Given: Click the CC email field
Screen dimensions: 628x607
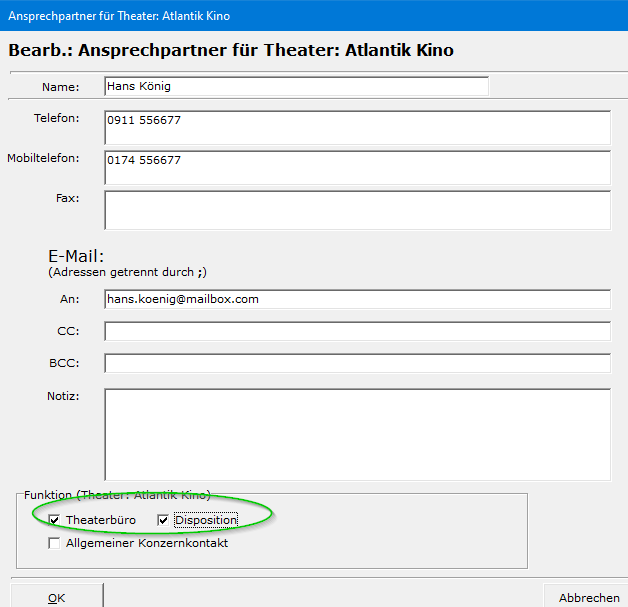Looking at the screenshot, I should (x=357, y=331).
